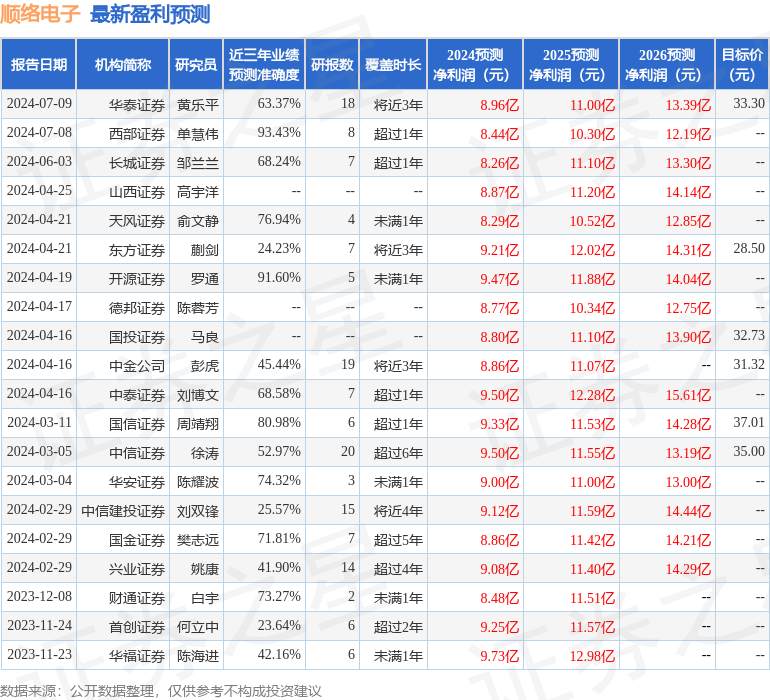Image resolution: width=770 pixels, height=700 pixels.
Task: Select the 2024预测净利润 column header
Action: 475,64
